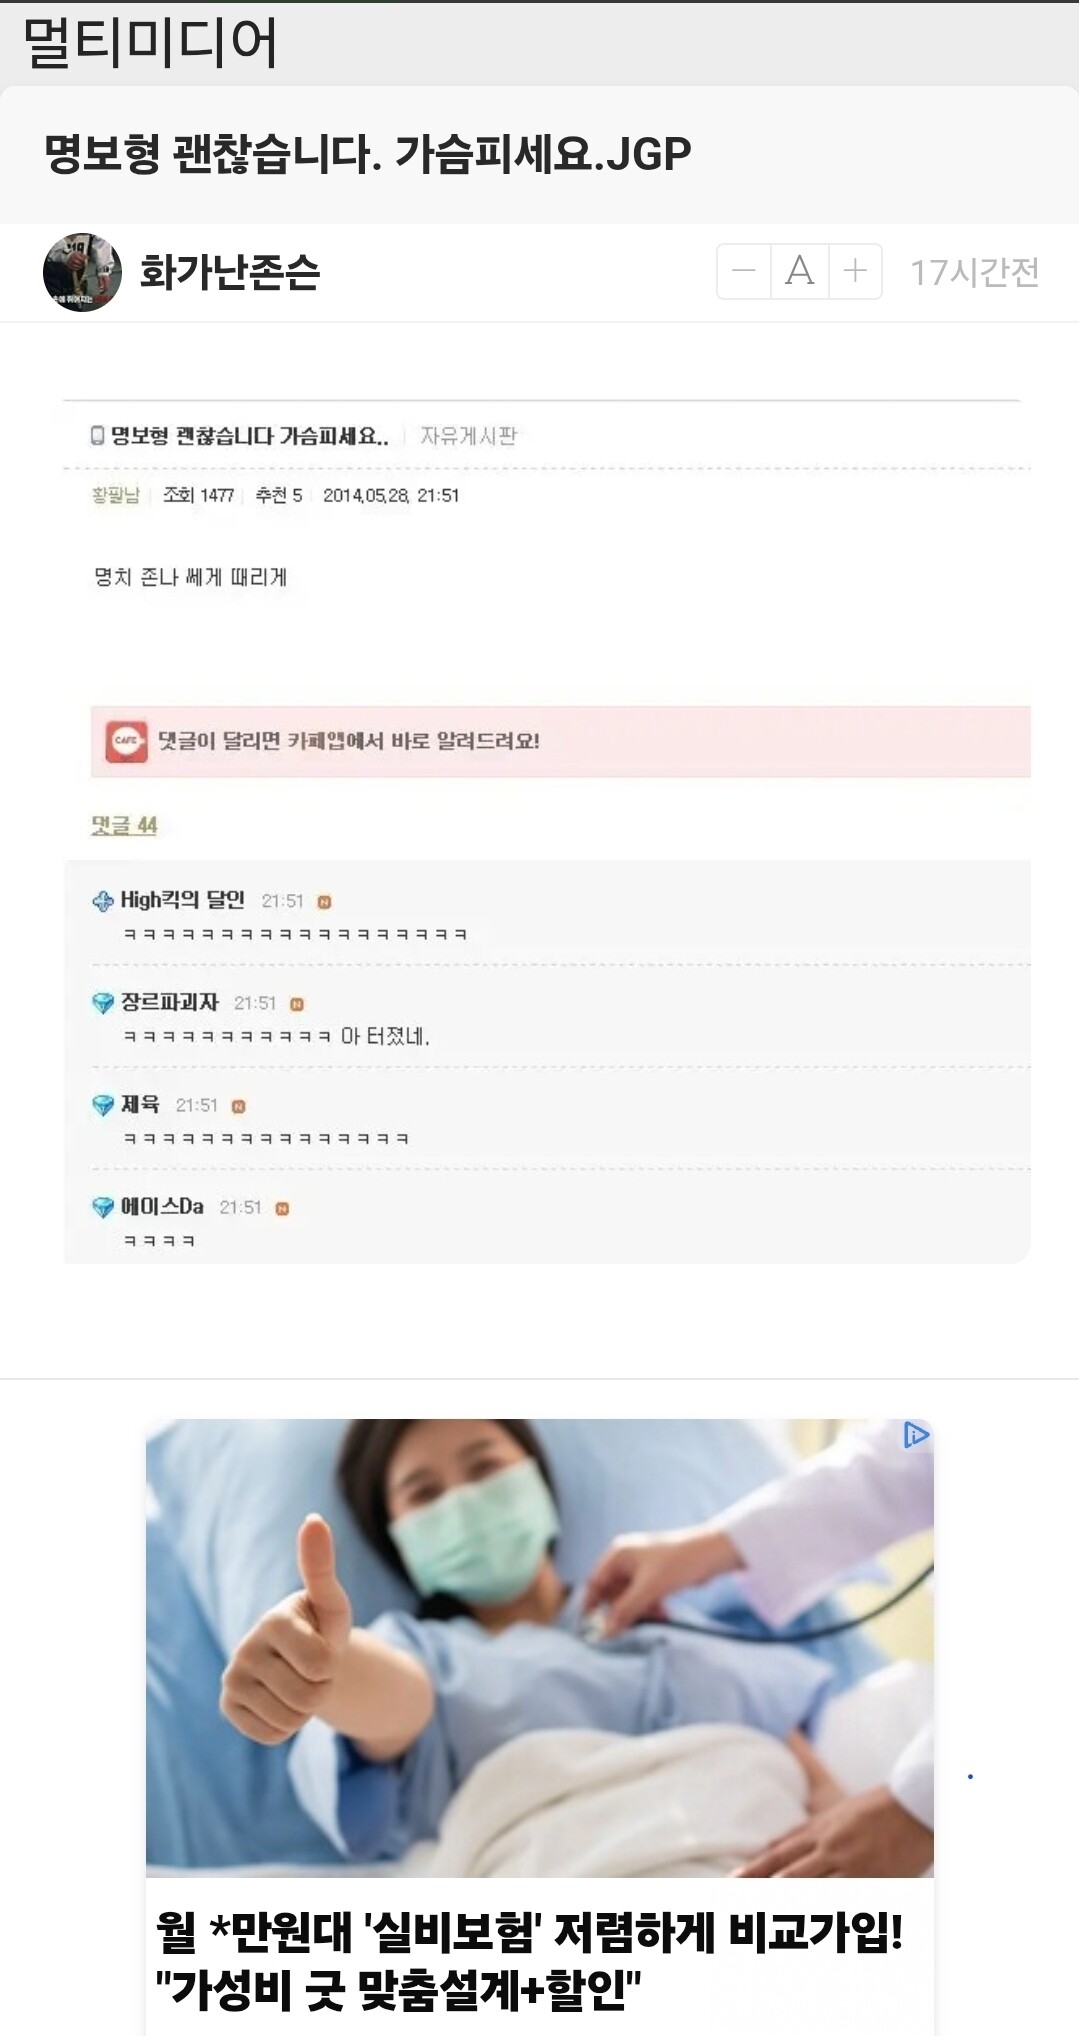
Task: Open the 자유게시판 board label
Action: [x=468, y=436]
